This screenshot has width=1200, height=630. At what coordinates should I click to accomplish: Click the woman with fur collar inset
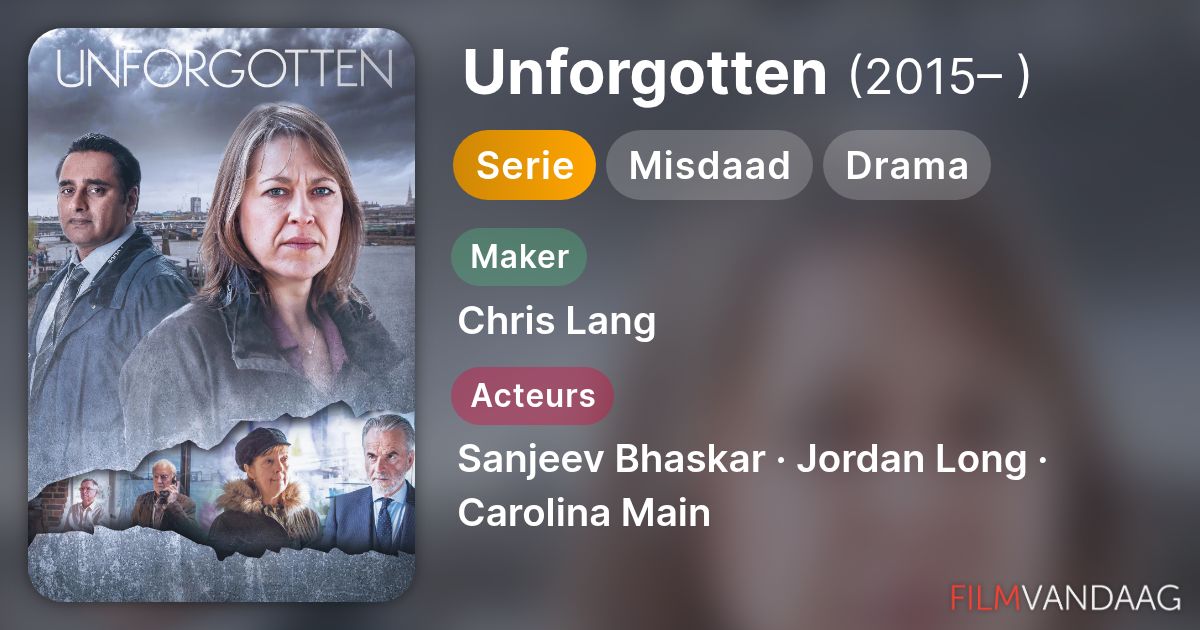[x=265, y=490]
